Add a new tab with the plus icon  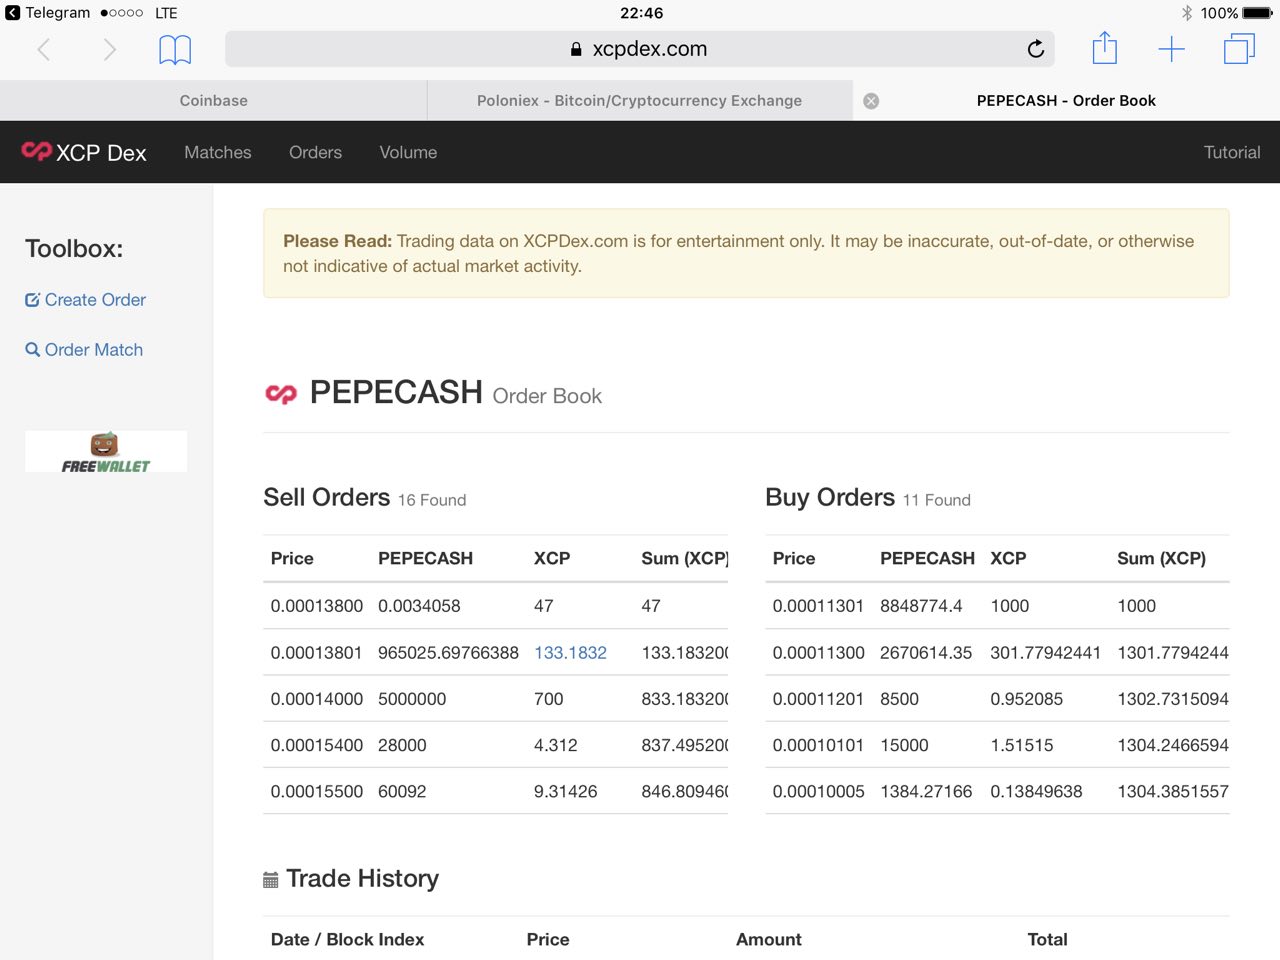tap(1171, 49)
